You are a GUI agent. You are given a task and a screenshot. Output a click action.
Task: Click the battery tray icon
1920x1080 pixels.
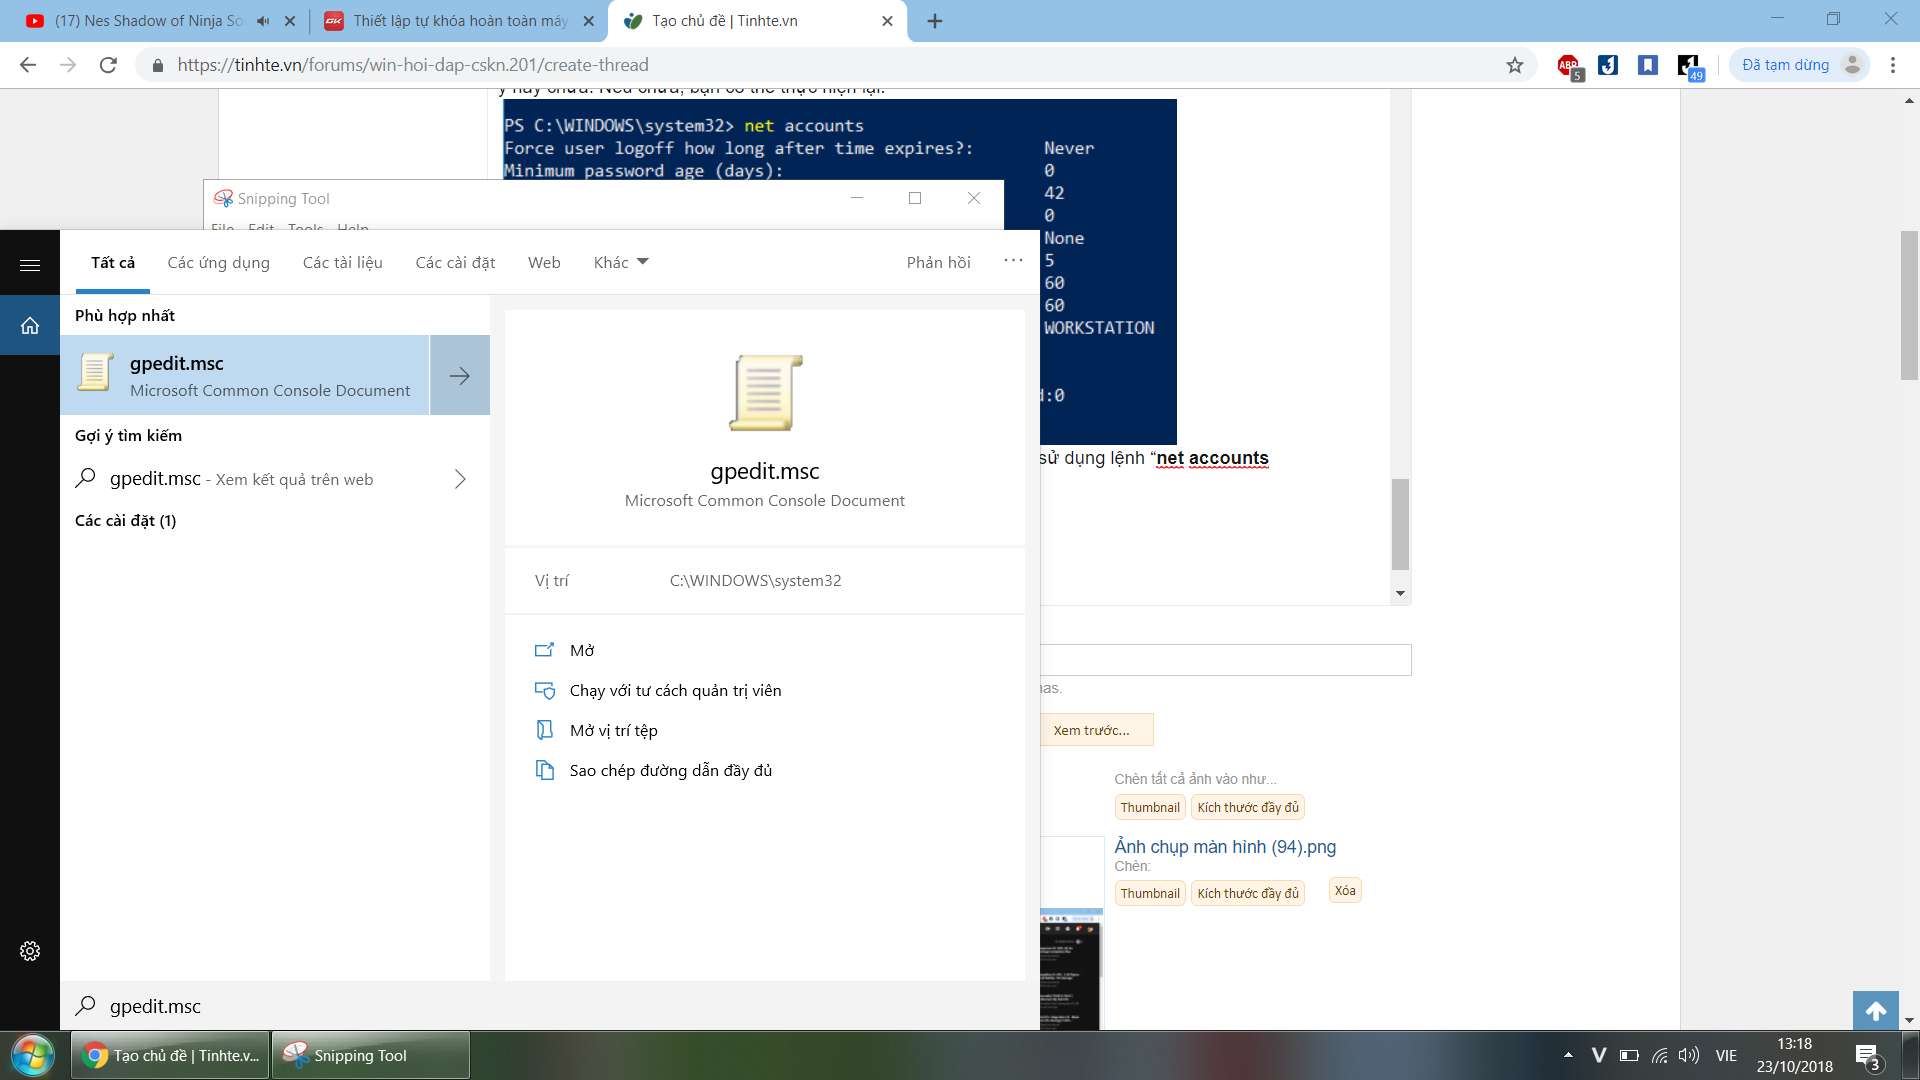(x=1629, y=1055)
